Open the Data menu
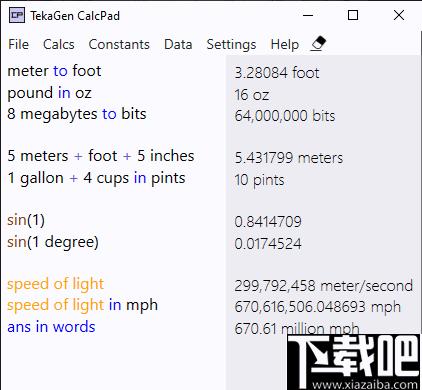The height and width of the screenshot is (390, 422). (178, 44)
